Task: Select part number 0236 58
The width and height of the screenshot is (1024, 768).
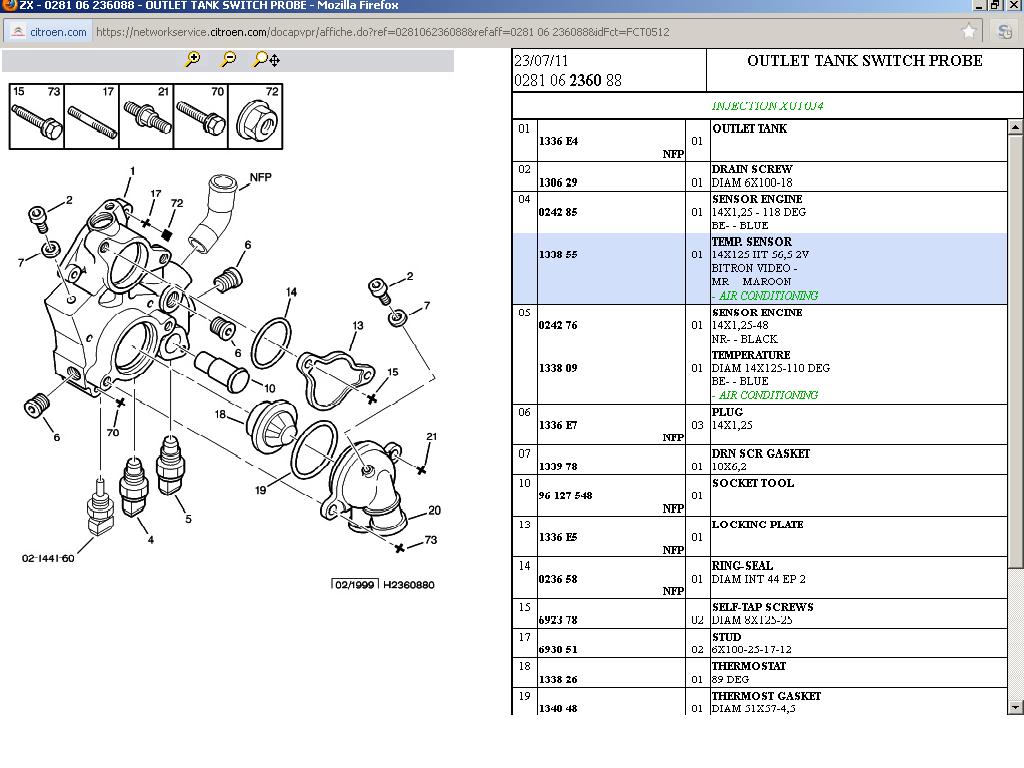Action: [x=558, y=579]
